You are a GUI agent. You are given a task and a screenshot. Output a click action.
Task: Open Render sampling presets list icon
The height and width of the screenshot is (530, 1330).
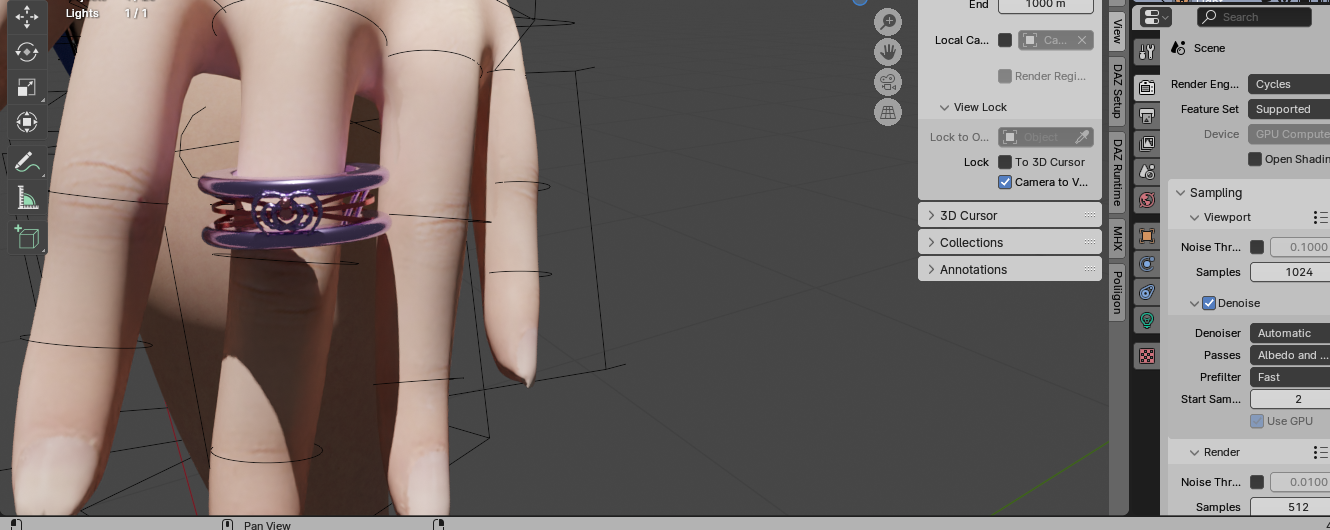tap(1320, 452)
